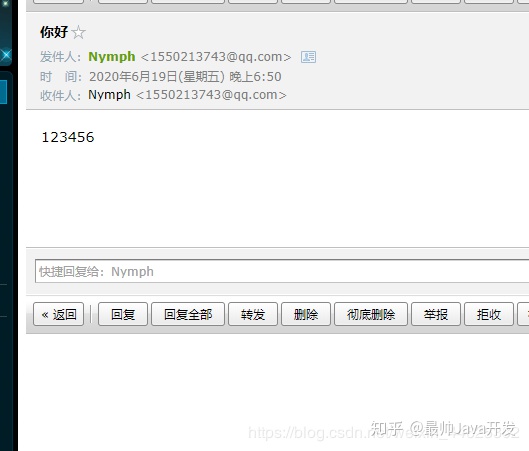Click the sender email address 1550213743@qq.com
529x451 pixels.
216,57
